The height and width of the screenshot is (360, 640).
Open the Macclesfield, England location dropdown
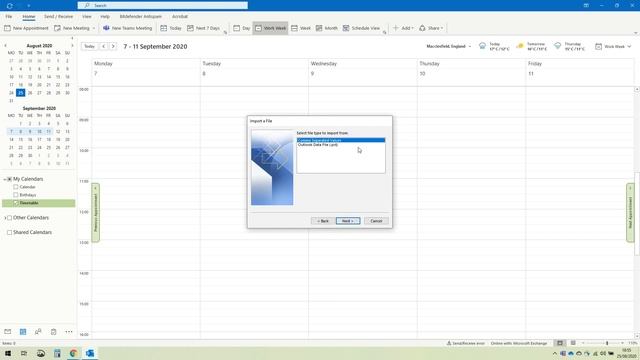point(448,46)
